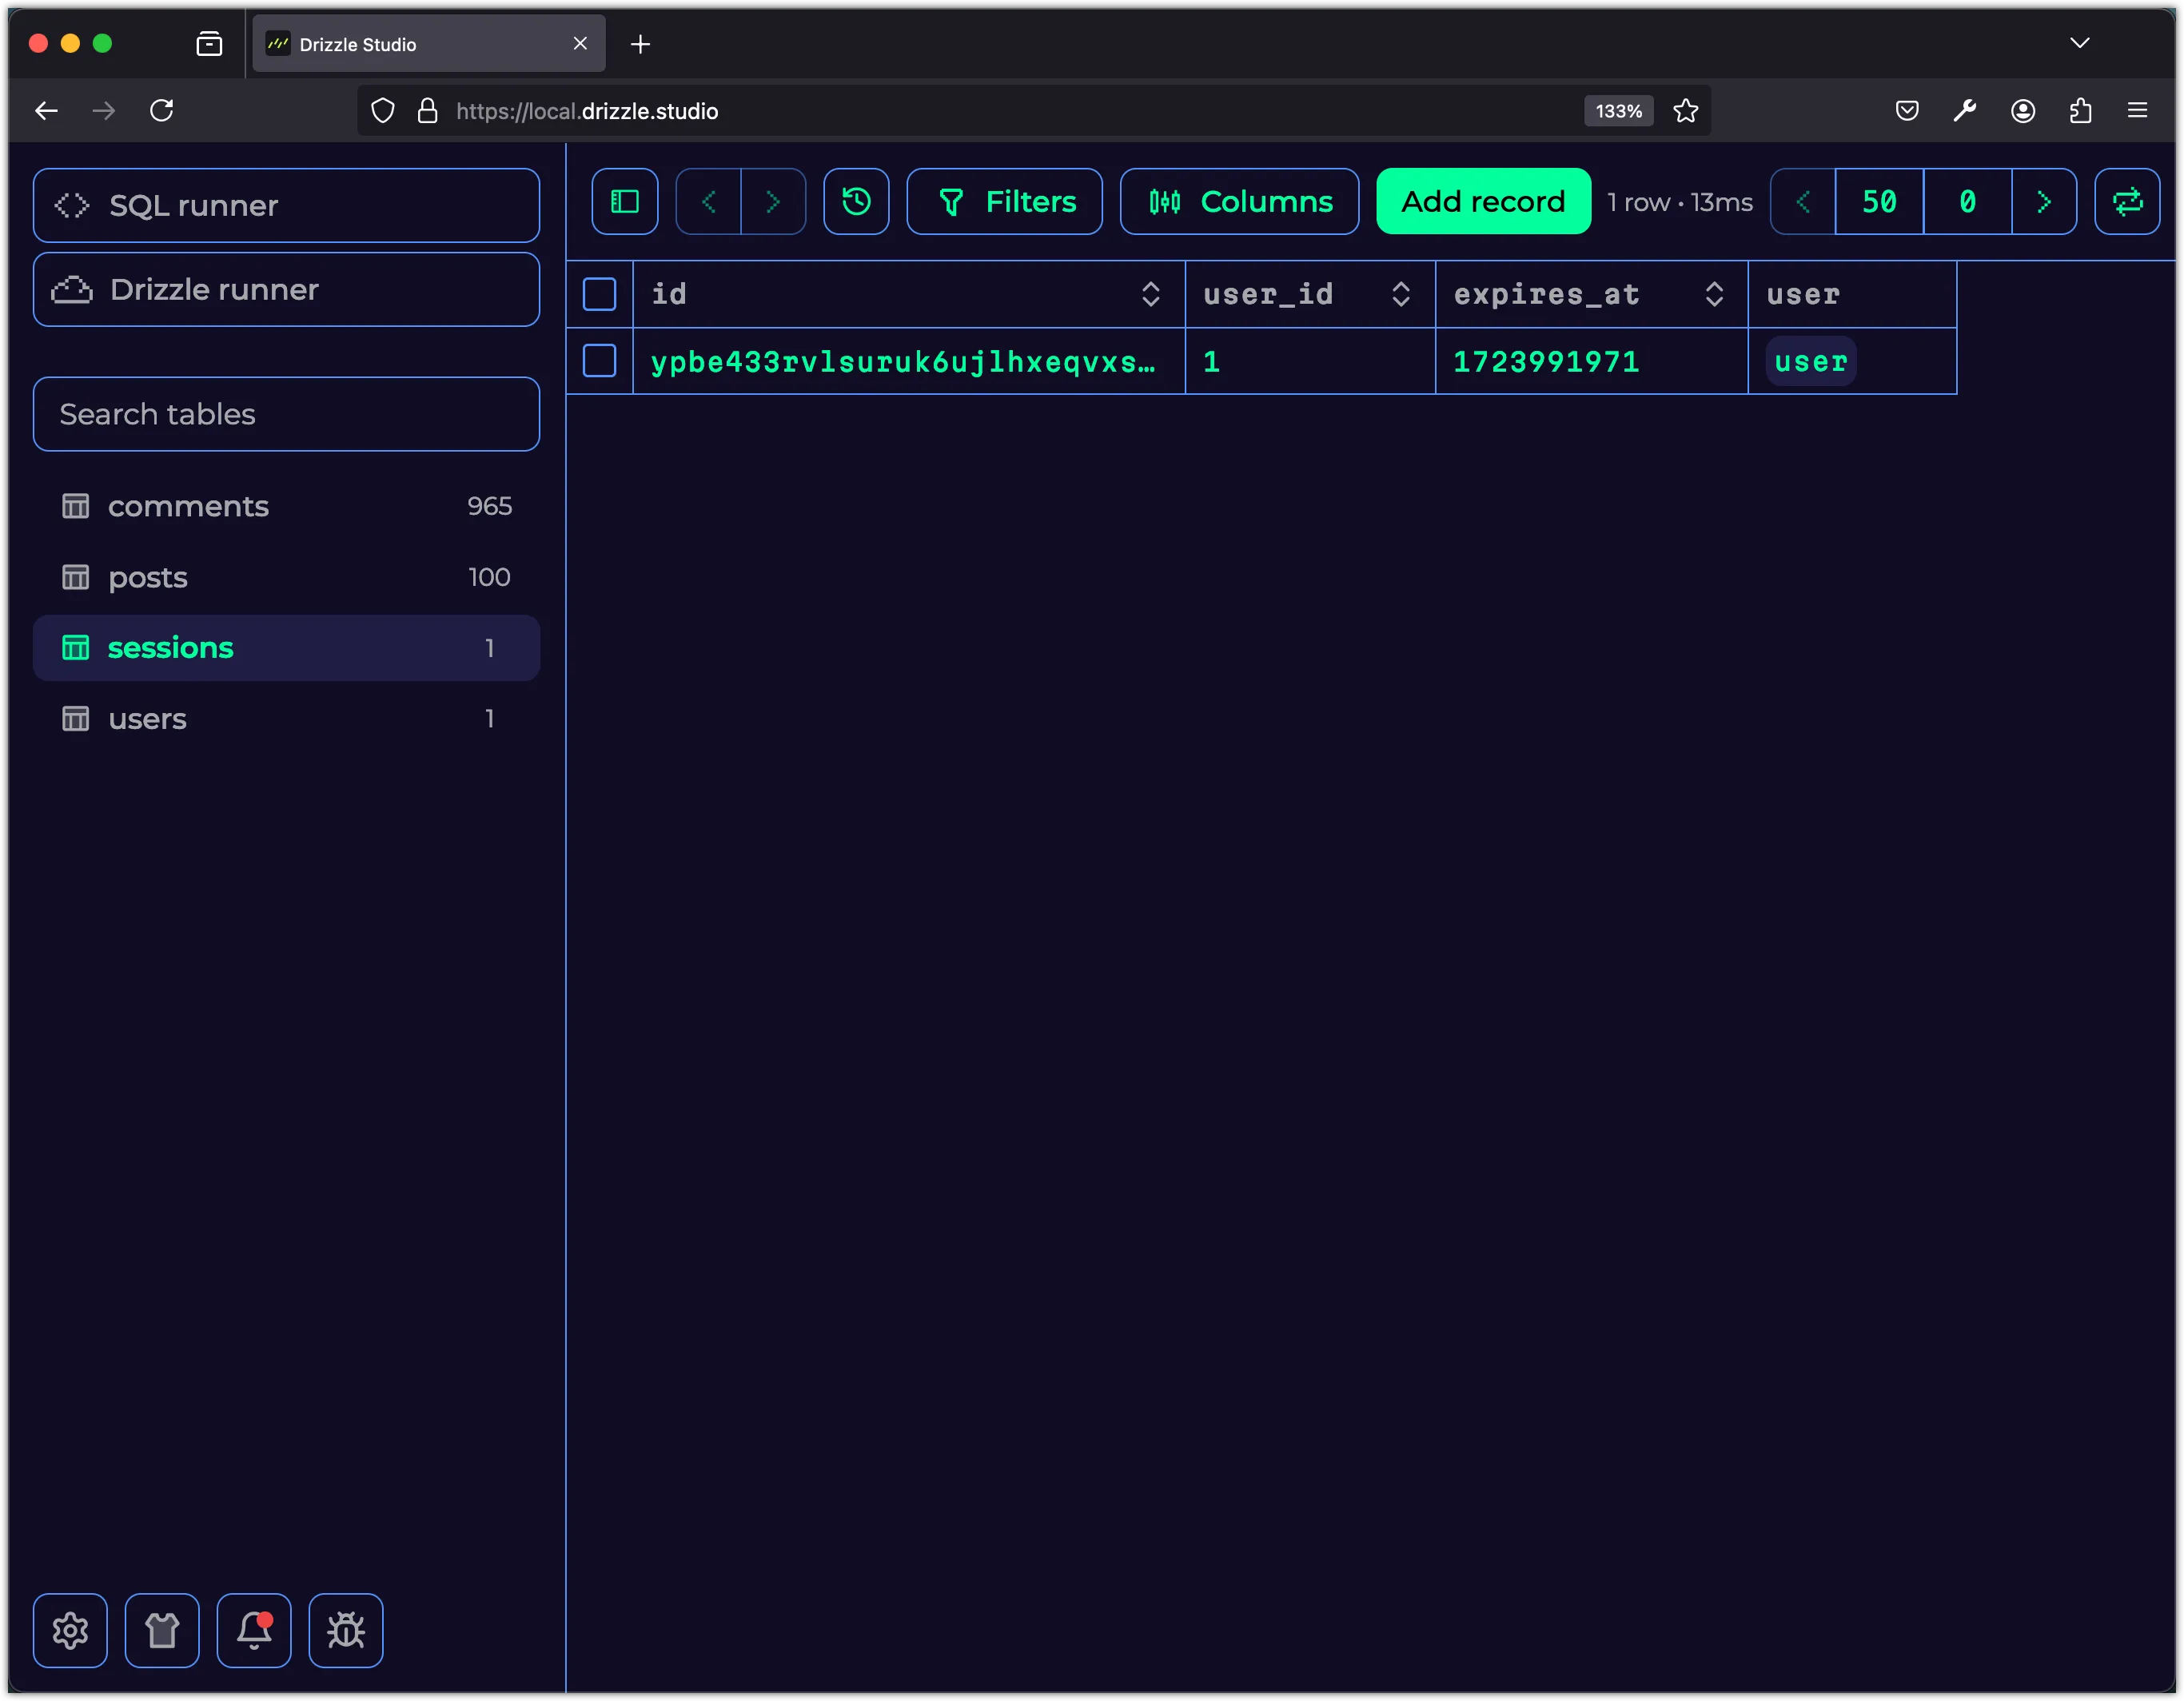Toggle the sidebar panel icon
The height and width of the screenshot is (1701, 2184).
(x=624, y=201)
